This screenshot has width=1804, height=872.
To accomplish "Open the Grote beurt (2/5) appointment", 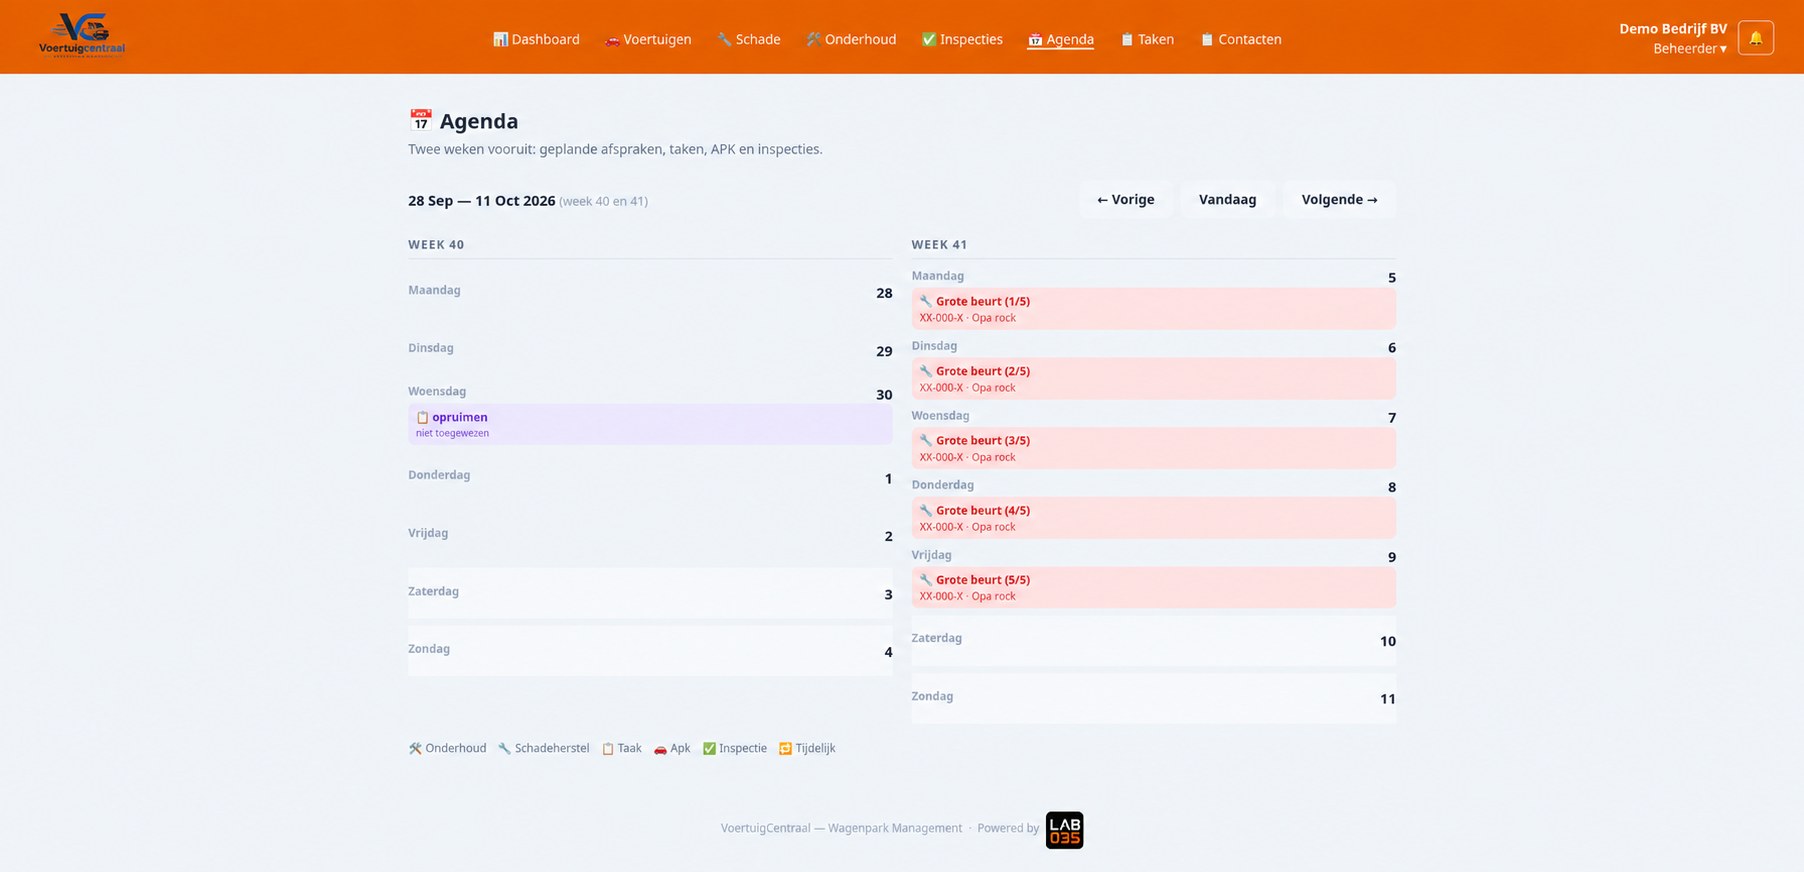I will pyautogui.click(x=1154, y=378).
